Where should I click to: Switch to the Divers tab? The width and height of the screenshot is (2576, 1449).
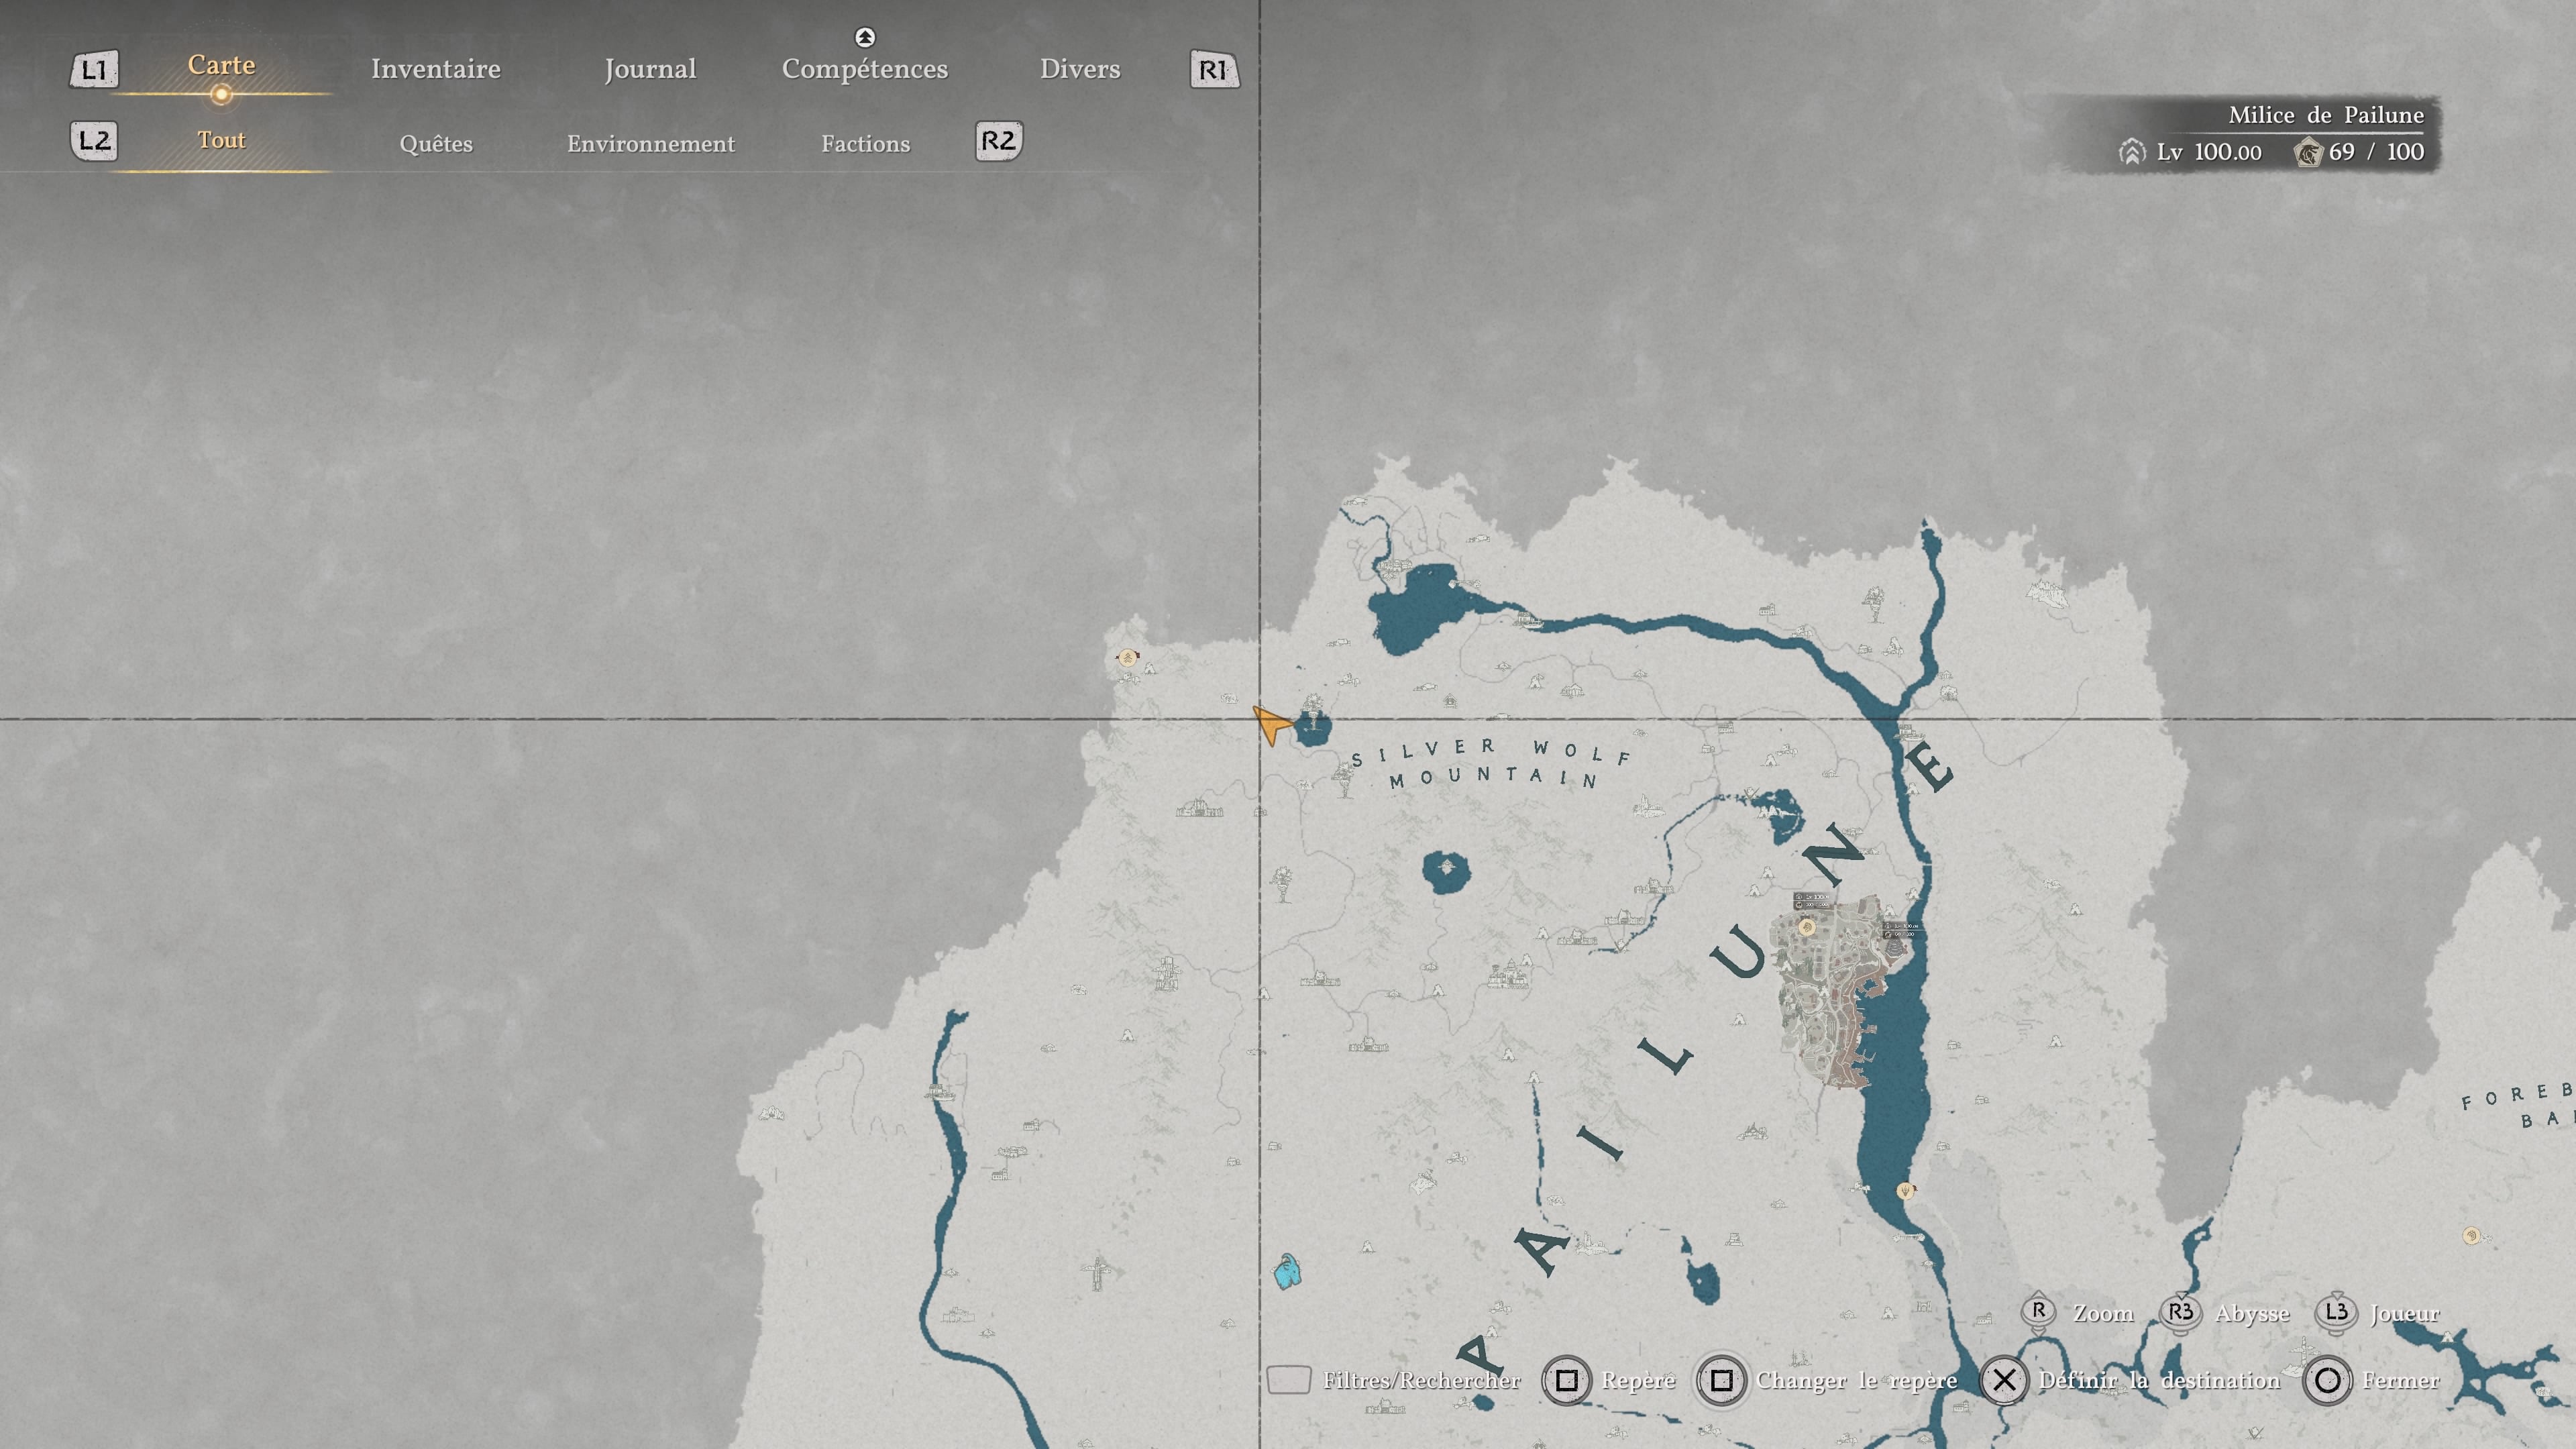click(1080, 69)
